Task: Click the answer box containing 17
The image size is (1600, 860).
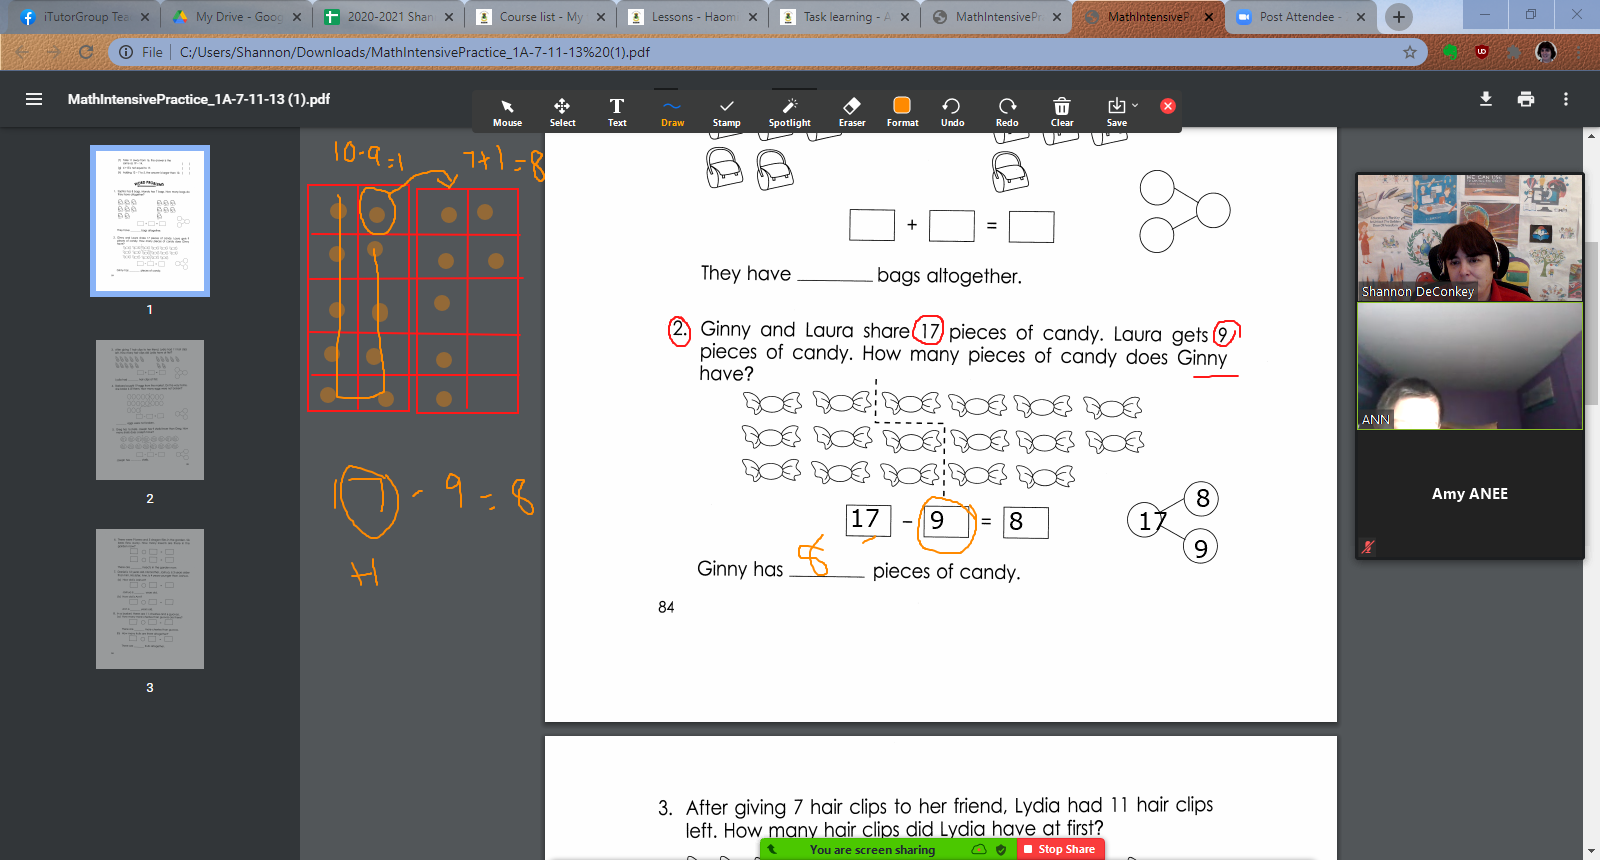Action: [868, 520]
